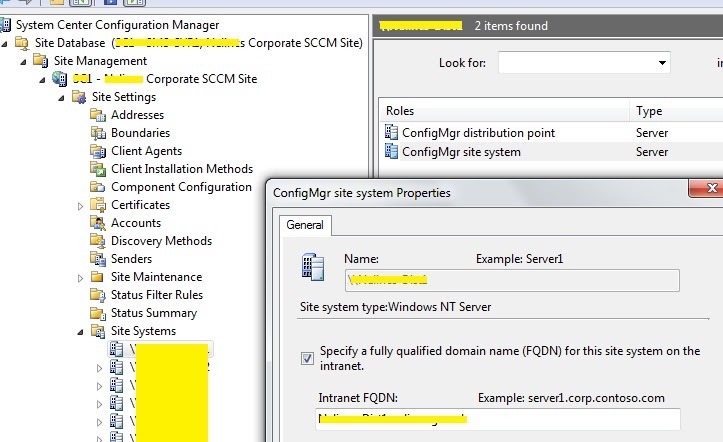723x442 pixels.
Task: Switch to the General tab
Action: click(x=305, y=225)
